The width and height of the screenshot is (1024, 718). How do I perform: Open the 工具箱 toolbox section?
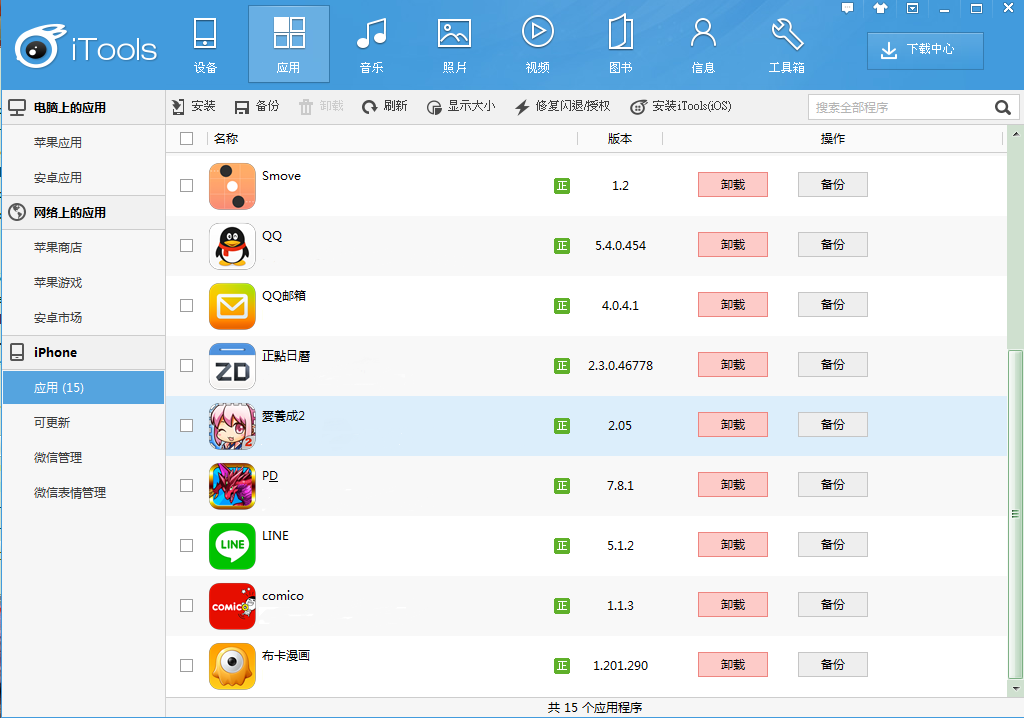[786, 44]
